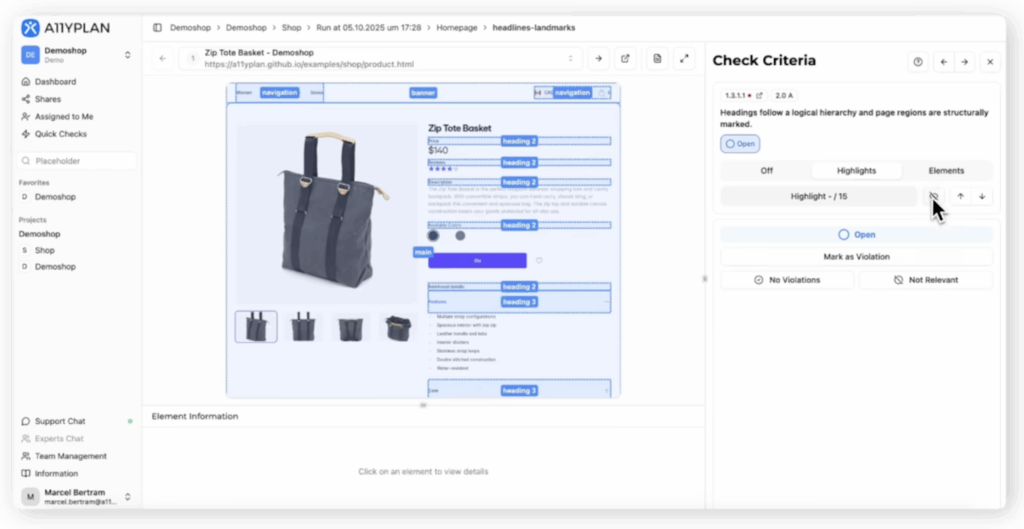Select the second bag thumbnail
The image size is (1024, 529).
(x=304, y=327)
